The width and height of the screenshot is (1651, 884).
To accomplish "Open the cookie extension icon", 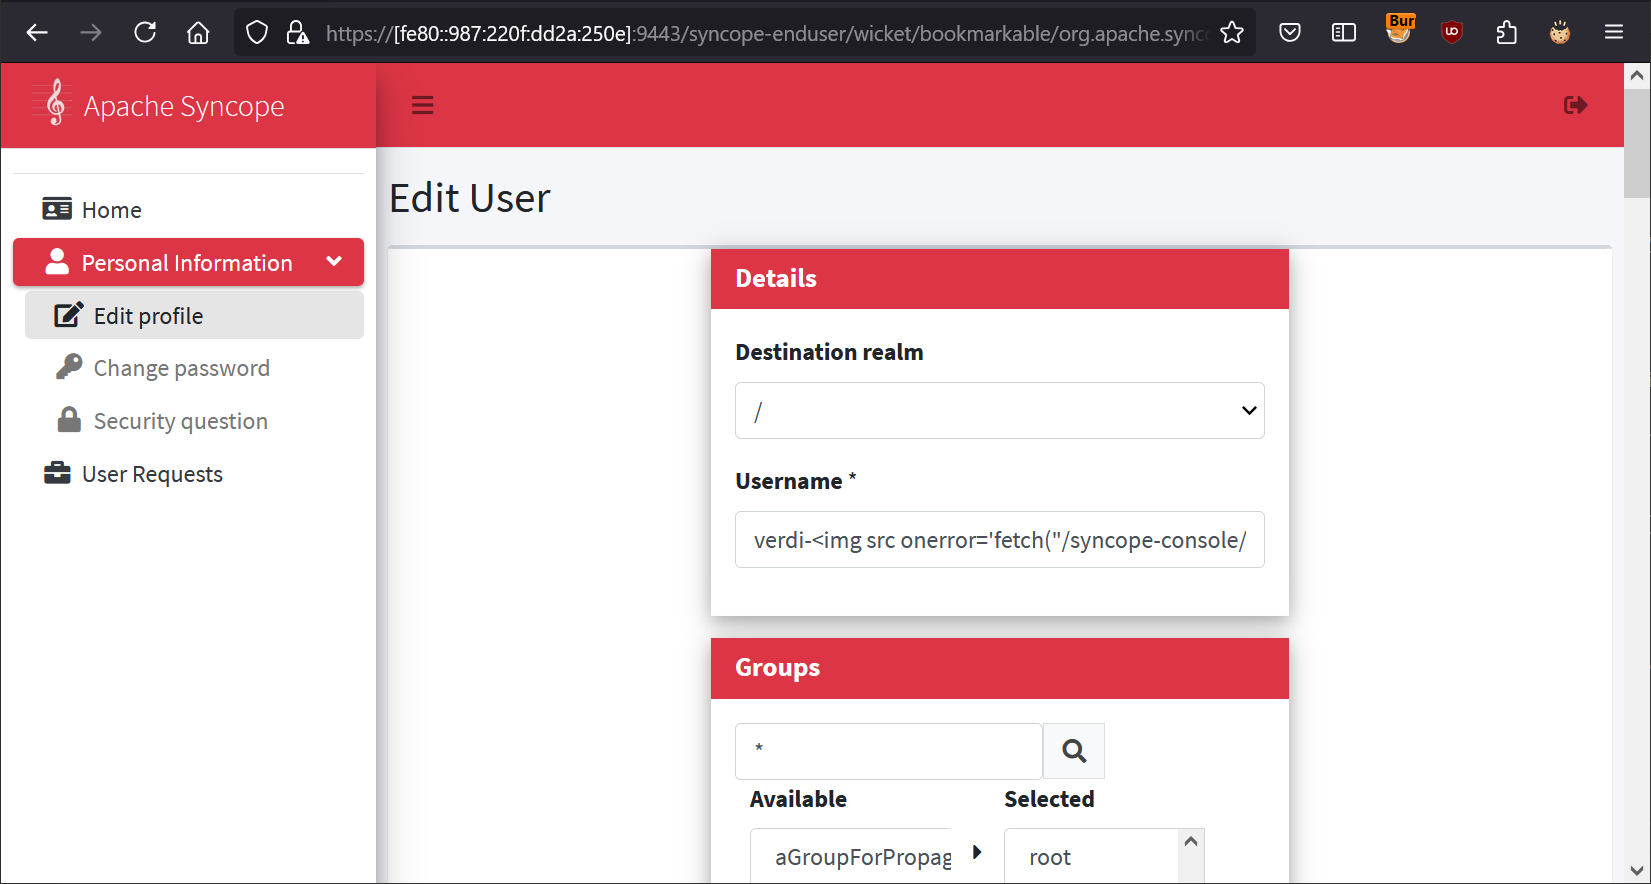I will tap(1560, 33).
